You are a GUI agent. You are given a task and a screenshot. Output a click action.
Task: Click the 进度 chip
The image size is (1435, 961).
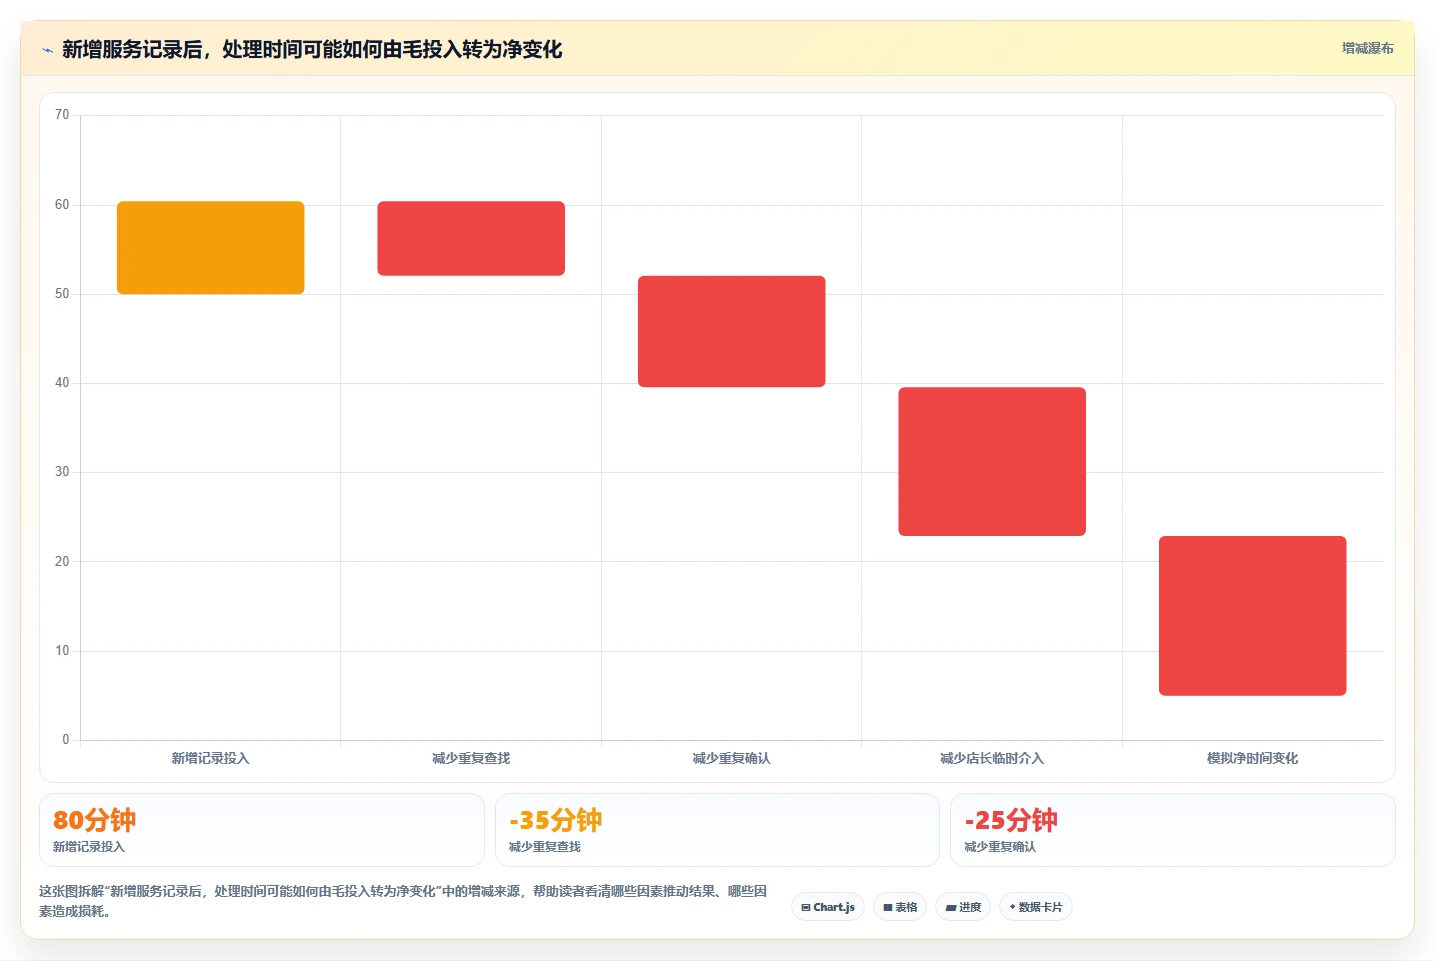point(963,907)
